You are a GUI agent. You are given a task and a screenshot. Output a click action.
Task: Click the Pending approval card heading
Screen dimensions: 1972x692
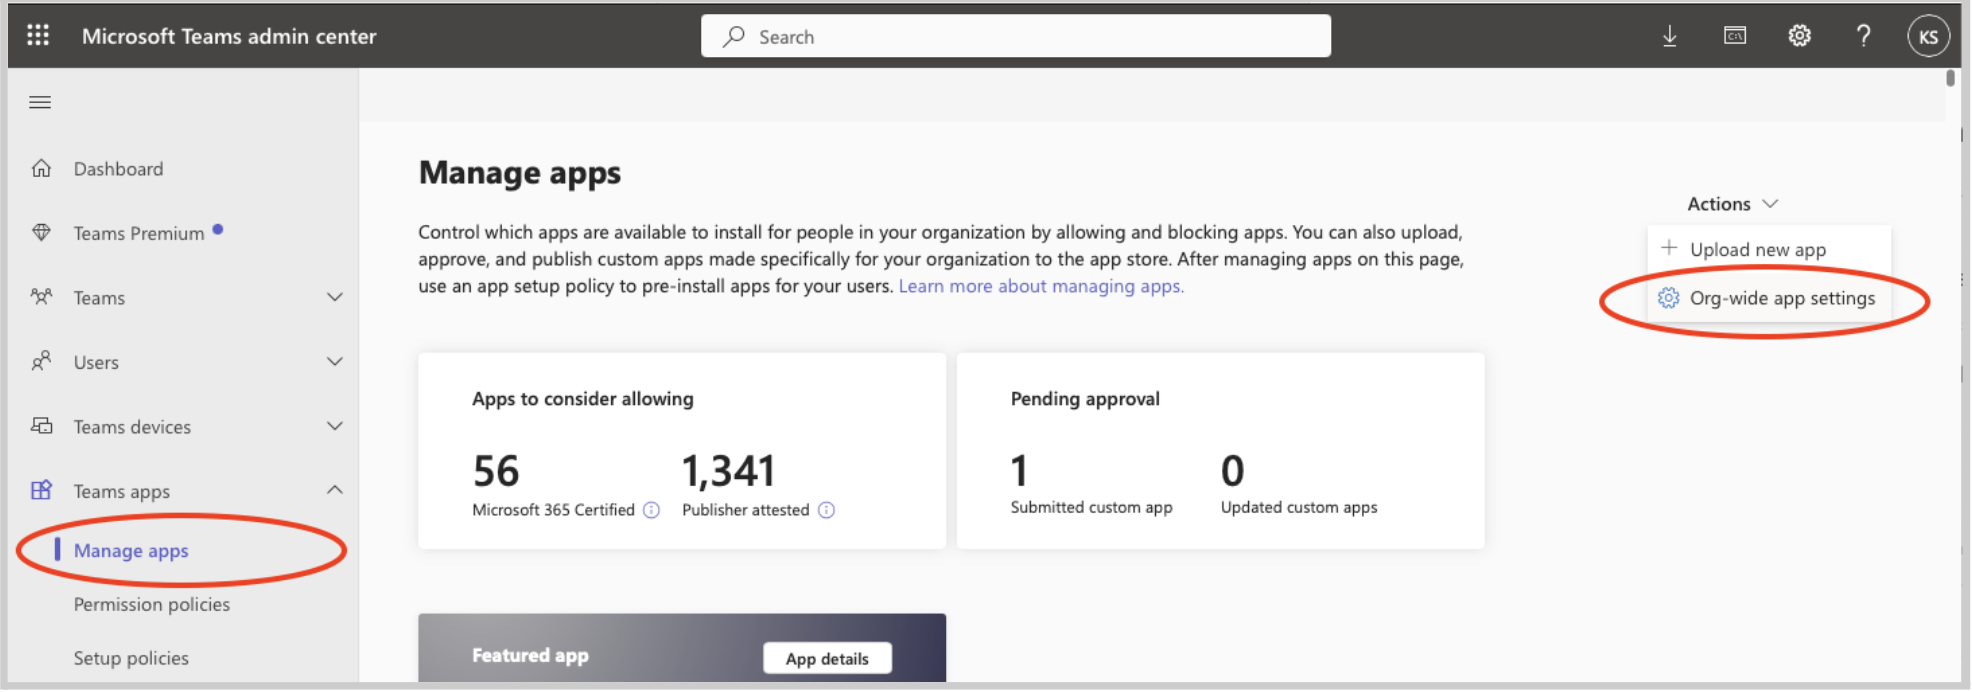click(x=1085, y=399)
